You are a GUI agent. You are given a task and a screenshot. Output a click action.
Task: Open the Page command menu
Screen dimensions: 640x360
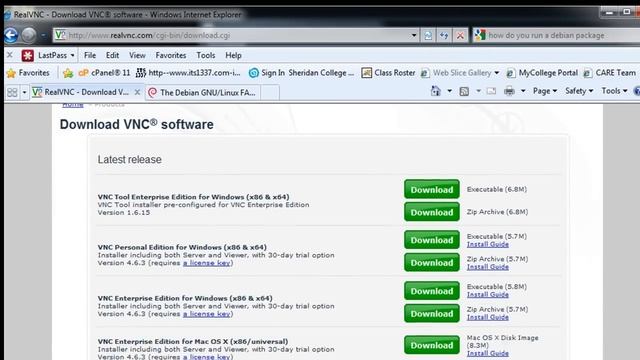[x=545, y=91]
